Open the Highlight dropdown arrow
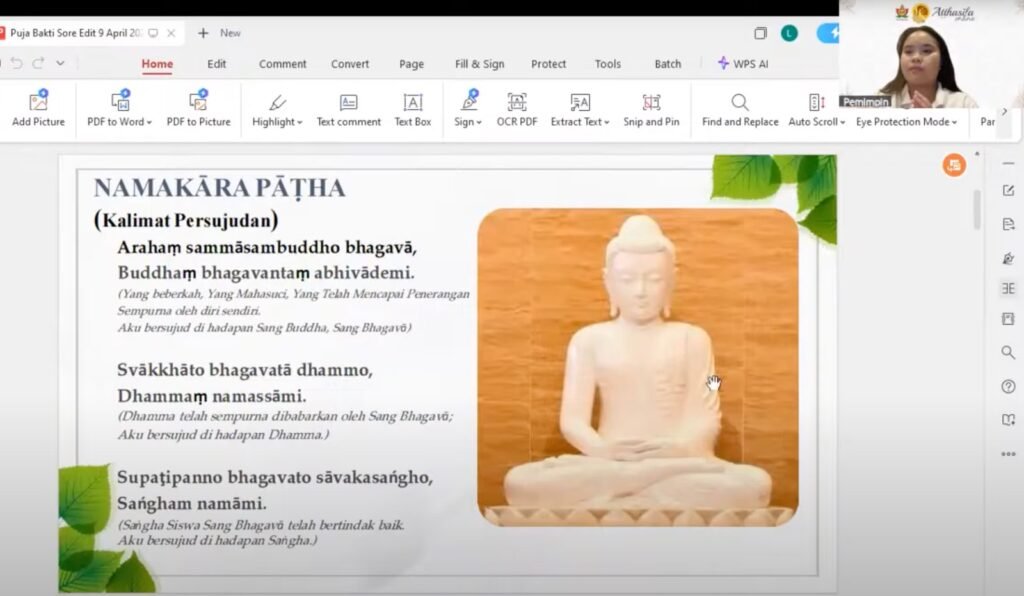The width and height of the screenshot is (1024, 596). (299, 123)
